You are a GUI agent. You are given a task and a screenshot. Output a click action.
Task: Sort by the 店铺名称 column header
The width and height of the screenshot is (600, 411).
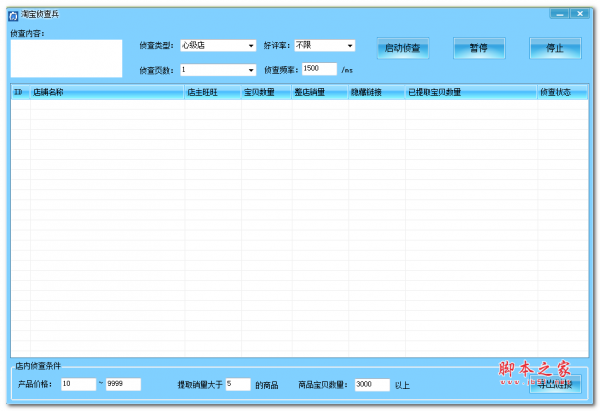click(x=107, y=92)
